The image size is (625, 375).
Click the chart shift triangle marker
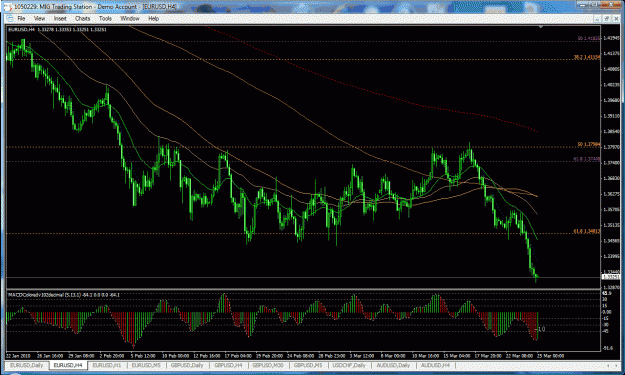tap(540, 27)
